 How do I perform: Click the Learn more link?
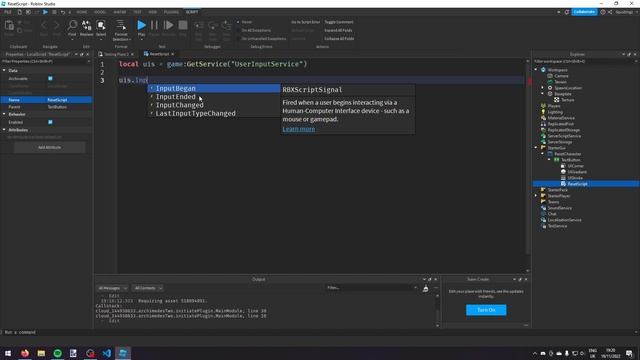(x=298, y=129)
